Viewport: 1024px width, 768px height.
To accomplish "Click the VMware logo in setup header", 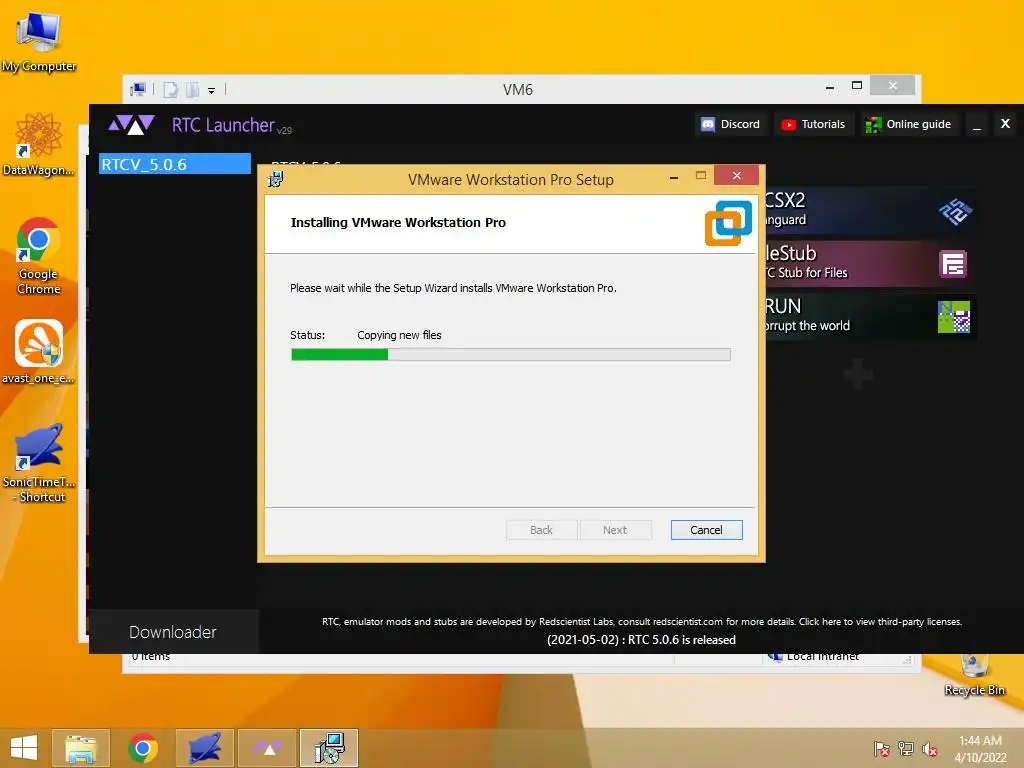I will coord(728,223).
